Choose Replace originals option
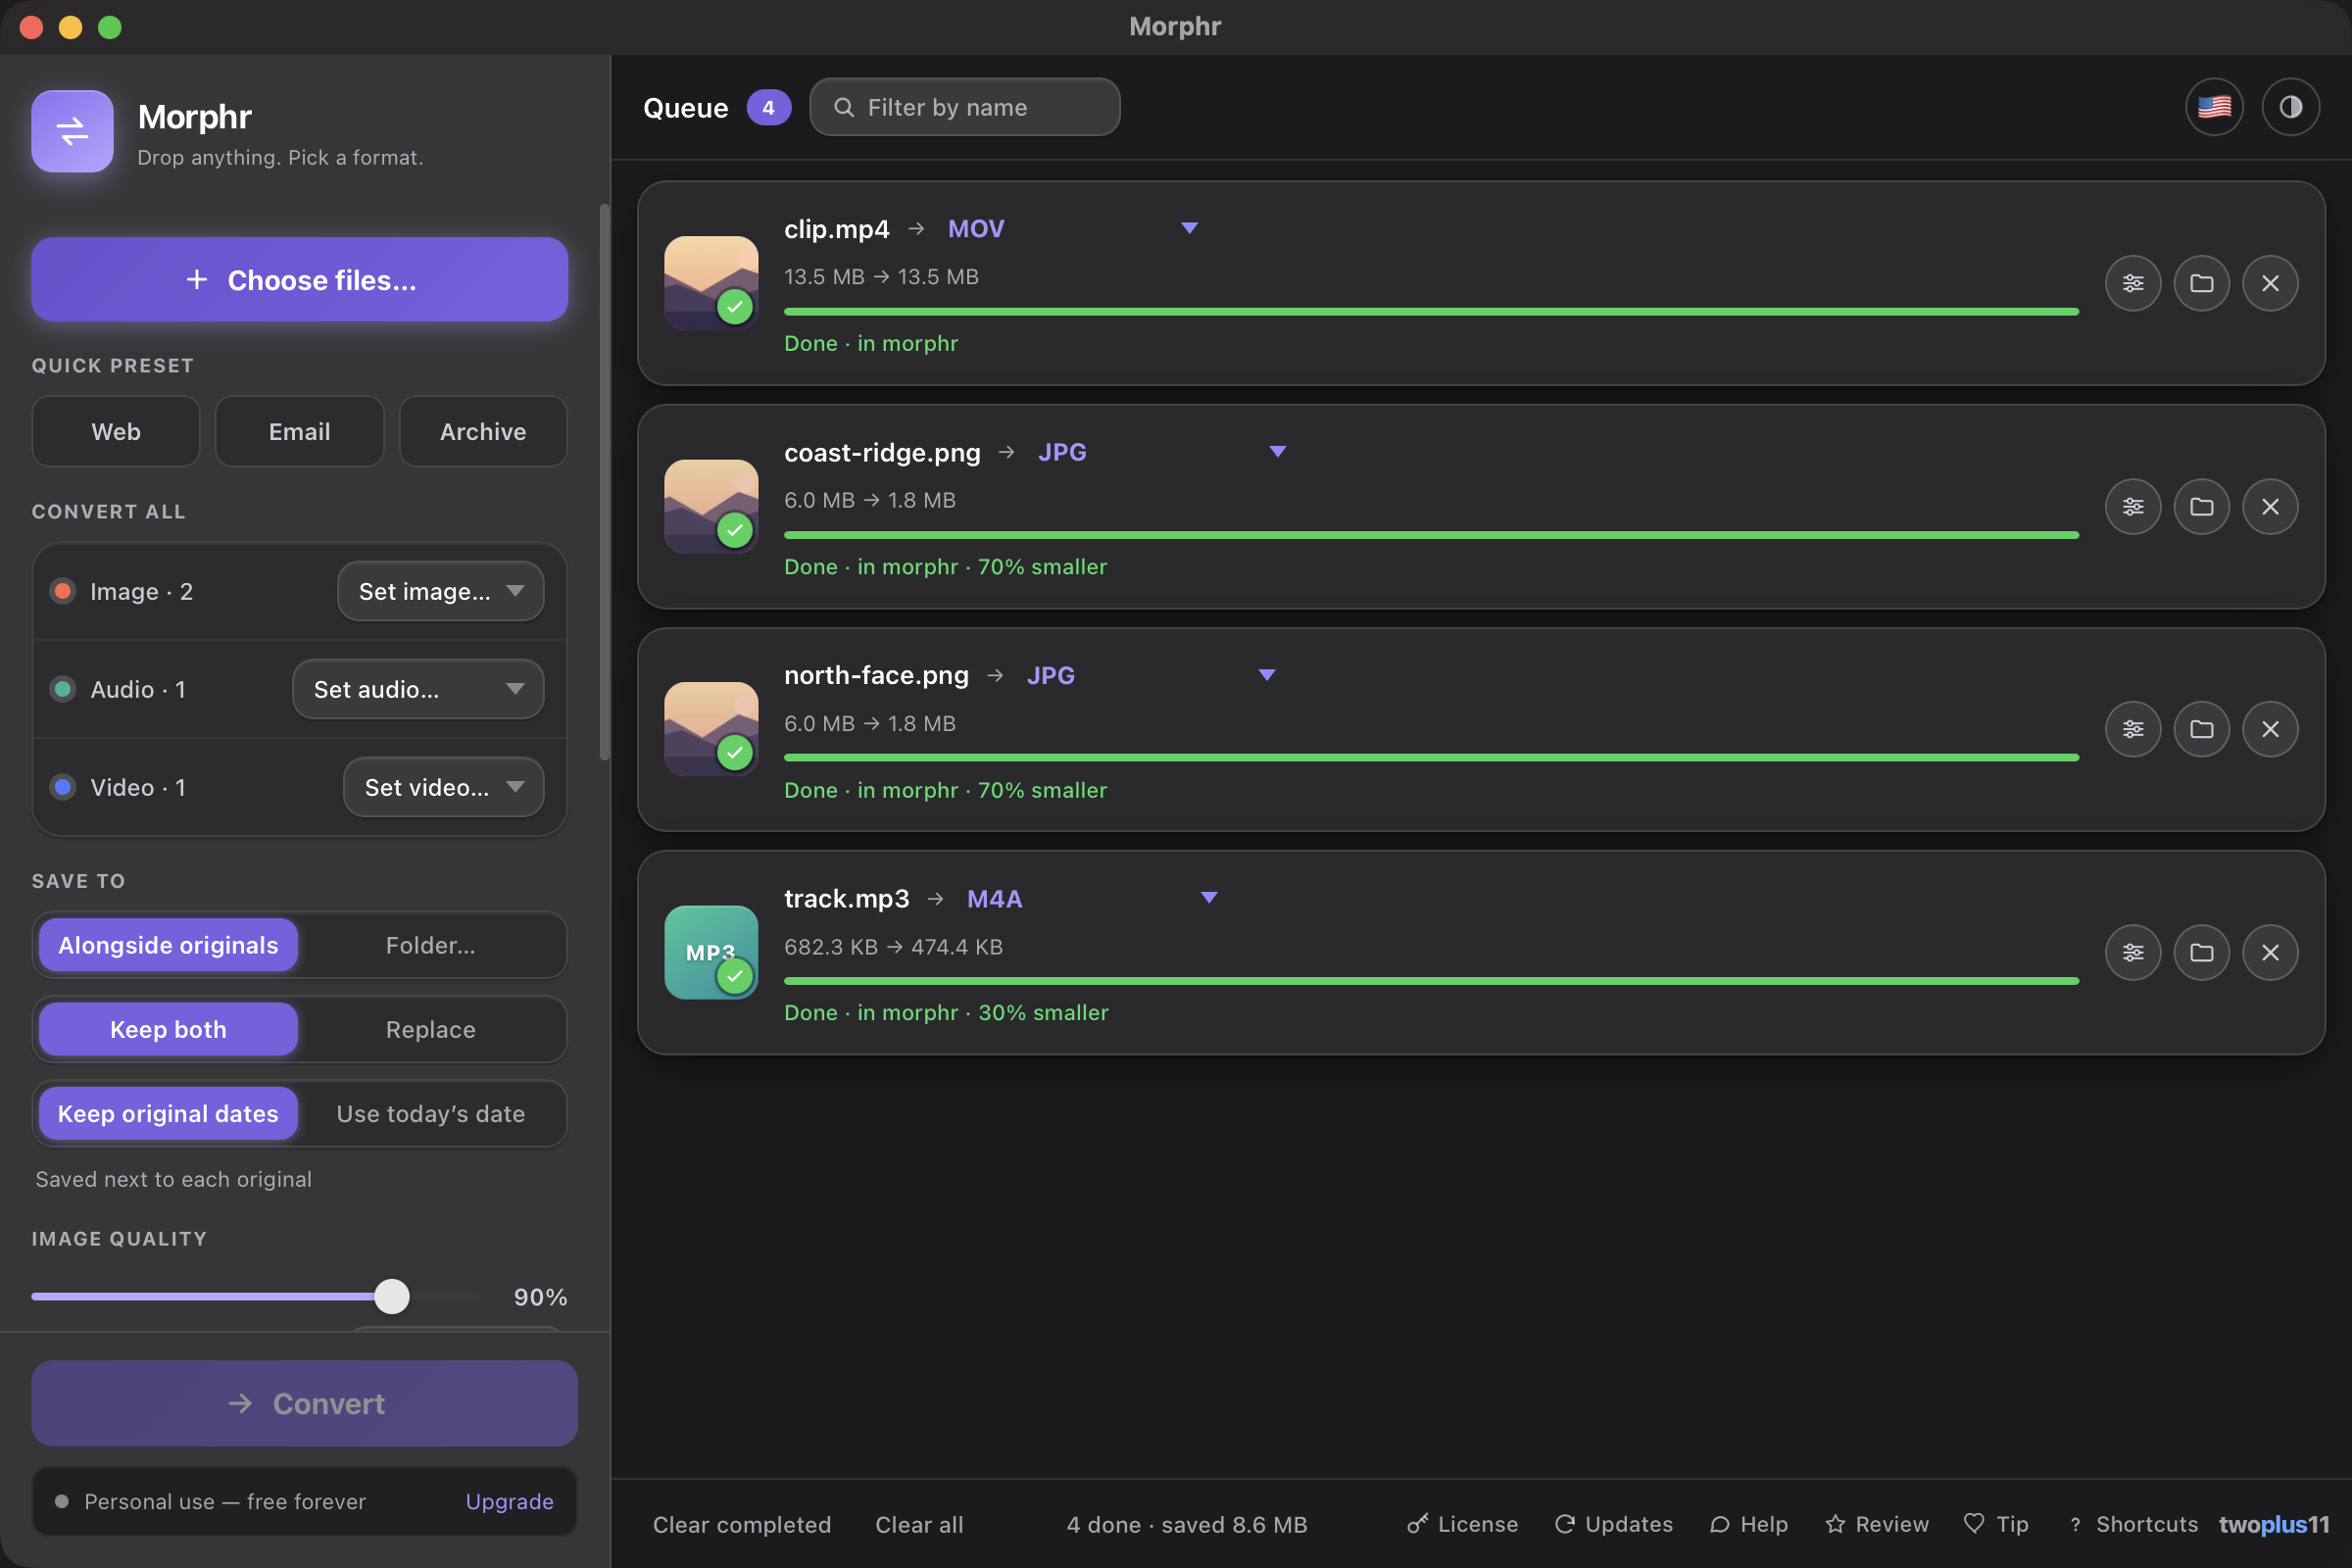The width and height of the screenshot is (2352, 1568). [430, 1029]
